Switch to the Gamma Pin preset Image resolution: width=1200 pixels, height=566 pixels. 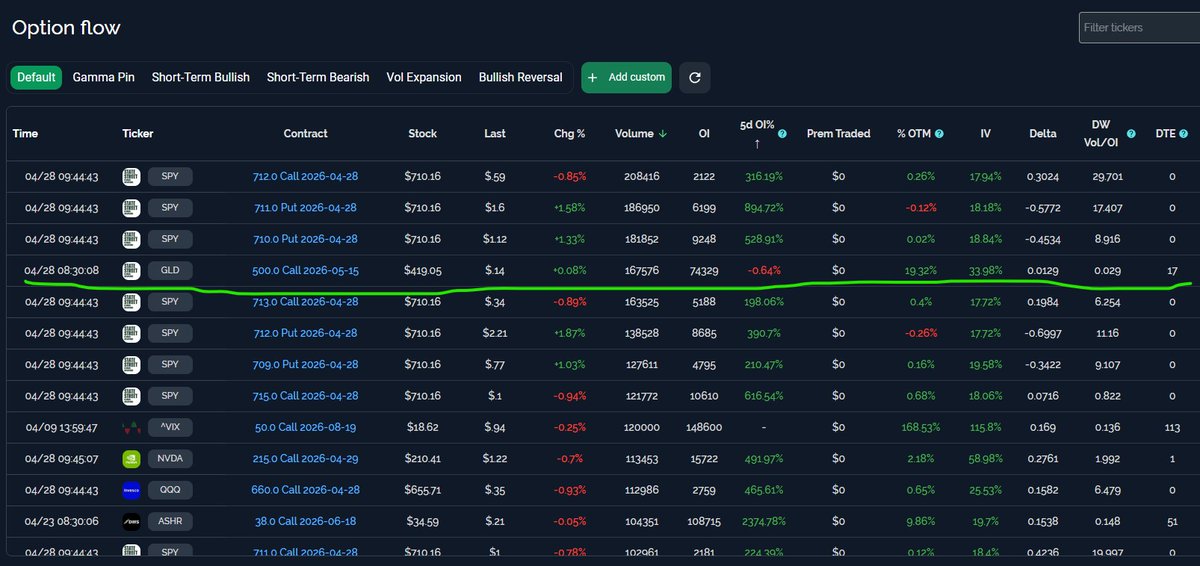pos(104,77)
